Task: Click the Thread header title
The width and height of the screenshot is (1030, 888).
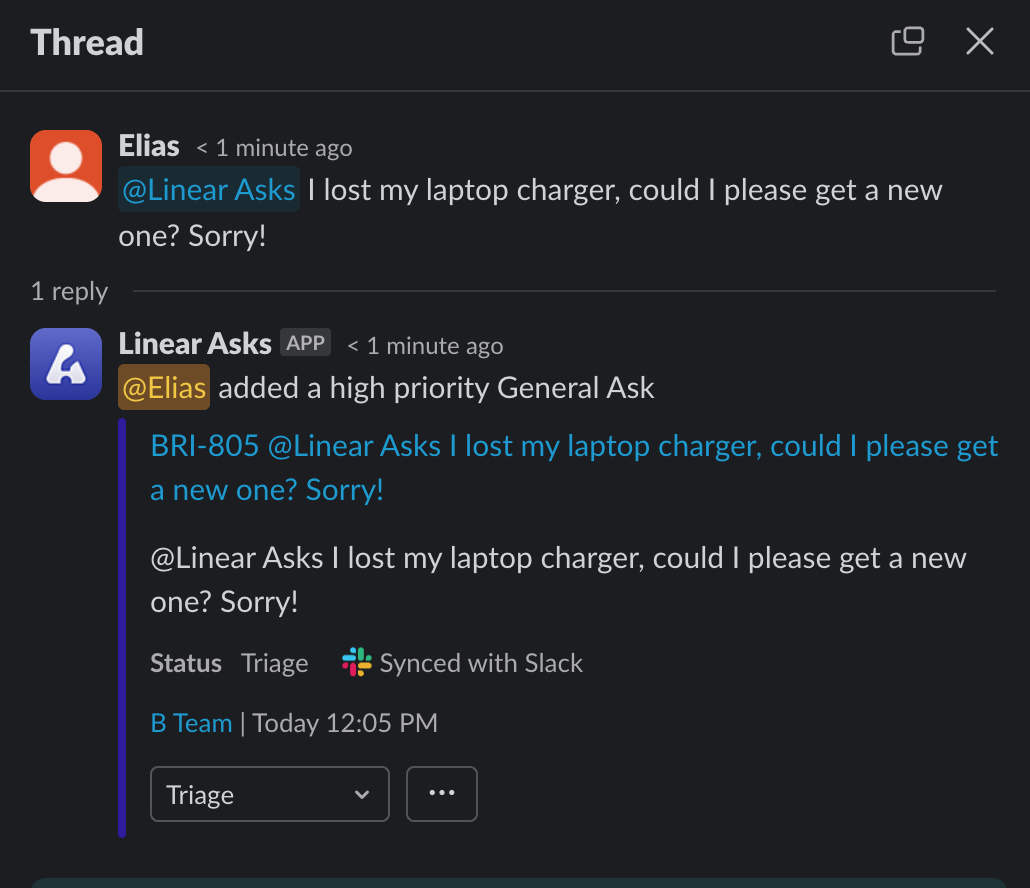Action: click(87, 43)
